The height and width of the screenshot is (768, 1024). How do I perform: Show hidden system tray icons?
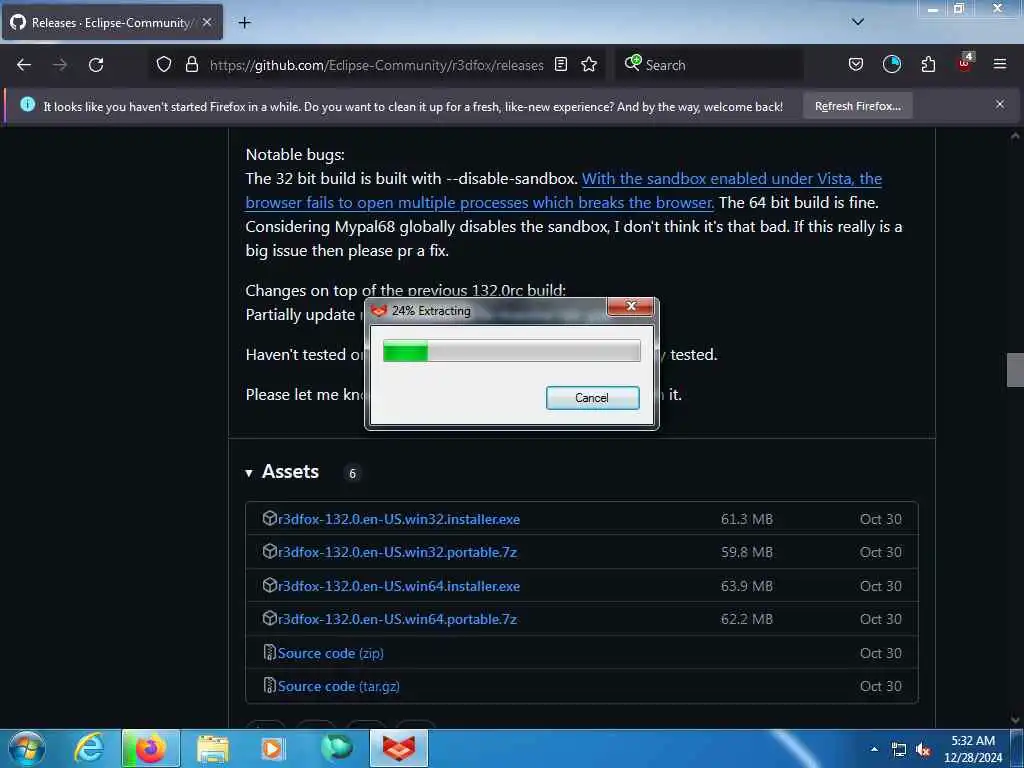click(x=874, y=749)
